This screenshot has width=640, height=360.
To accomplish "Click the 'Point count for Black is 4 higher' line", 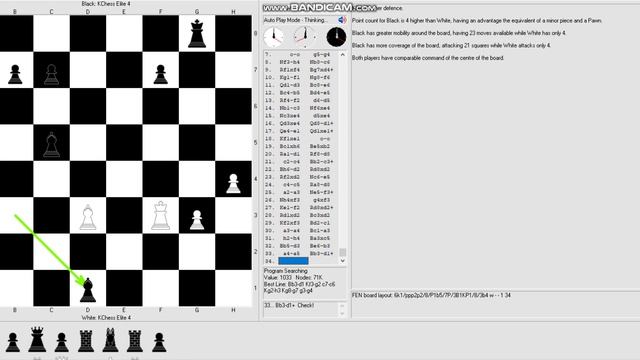I will tap(477, 20).
